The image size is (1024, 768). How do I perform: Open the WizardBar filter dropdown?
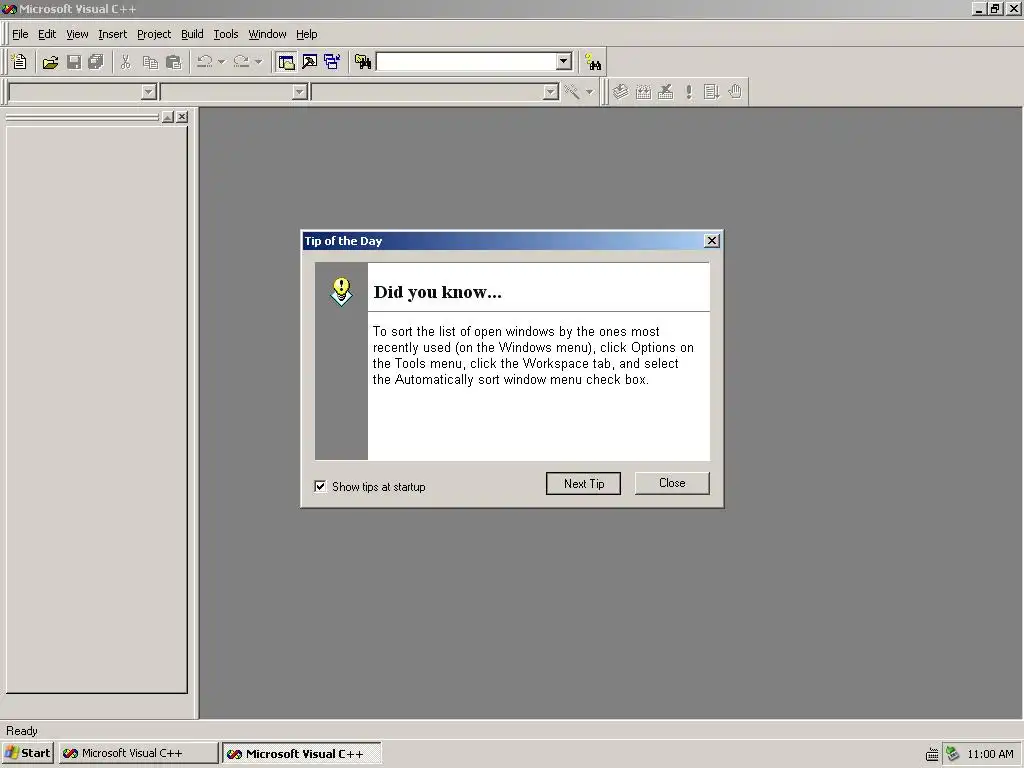[x=300, y=92]
